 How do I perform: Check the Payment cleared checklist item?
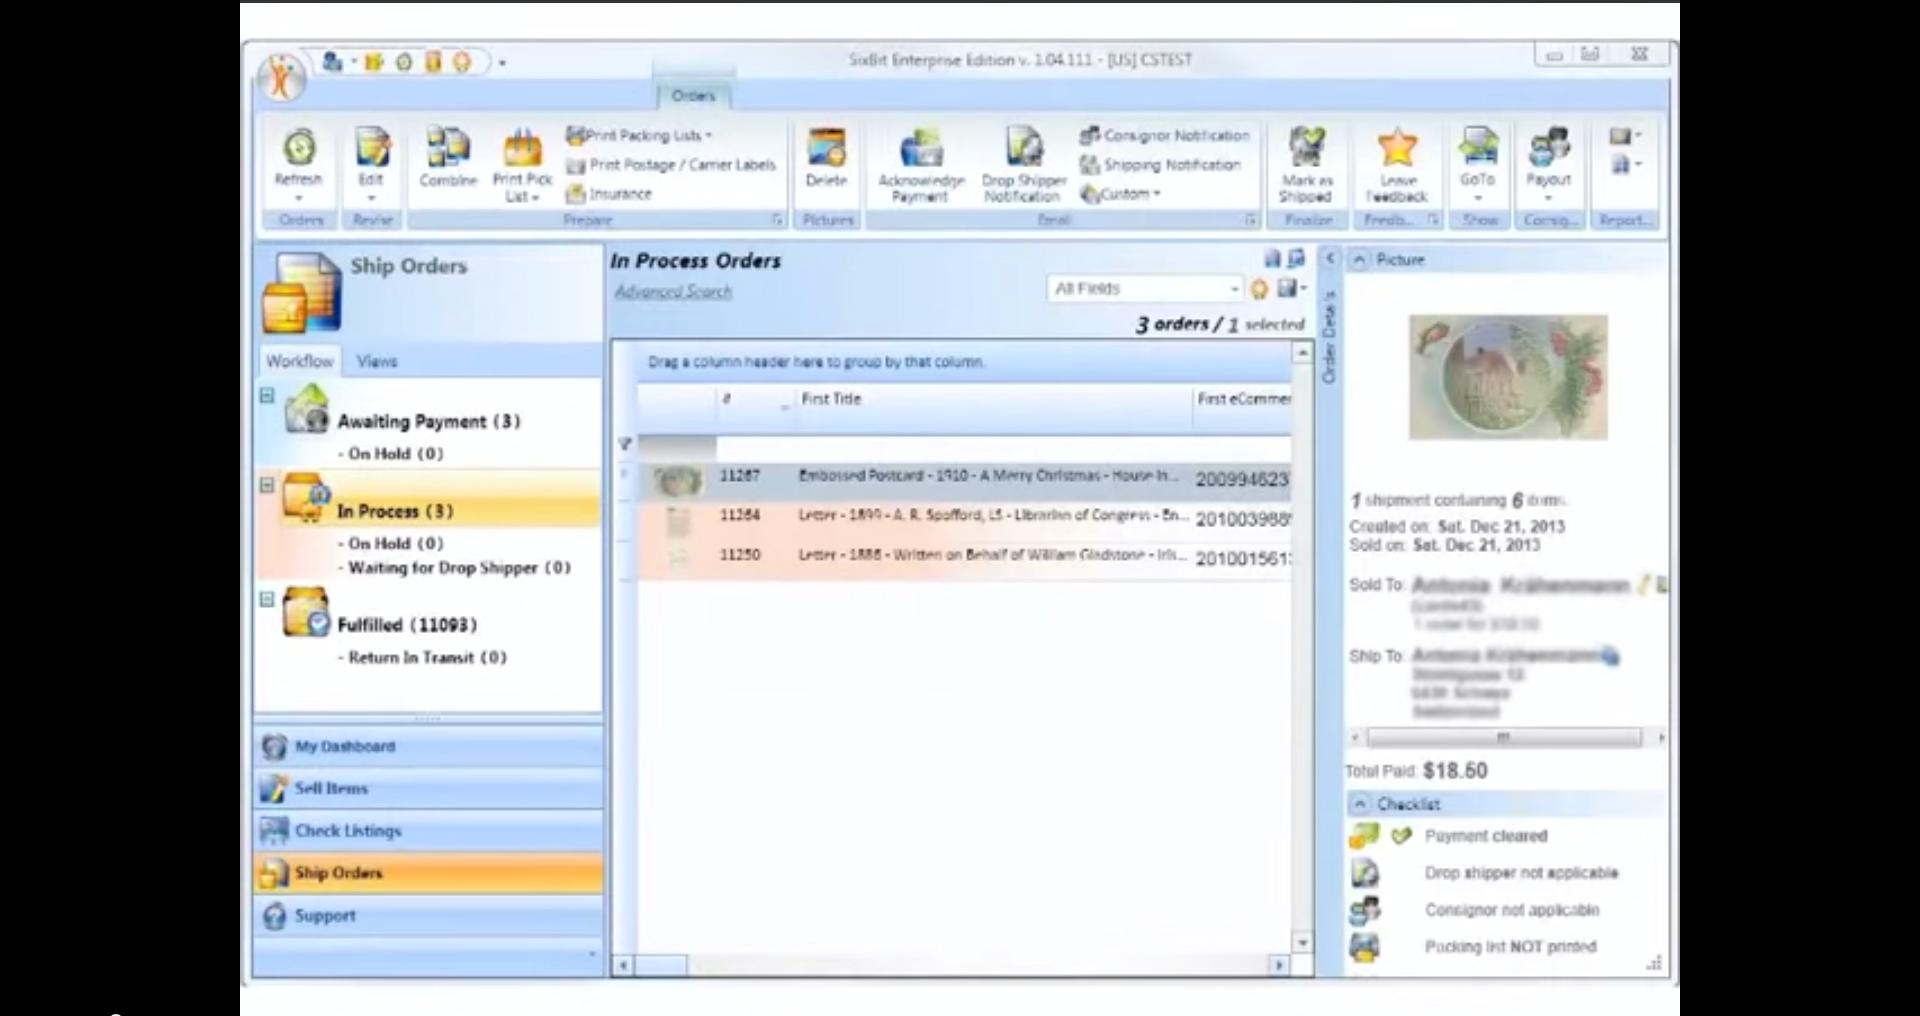pyautogui.click(x=1487, y=835)
